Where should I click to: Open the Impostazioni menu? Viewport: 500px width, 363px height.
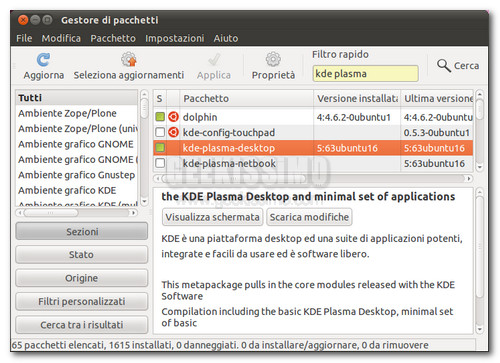coord(175,38)
